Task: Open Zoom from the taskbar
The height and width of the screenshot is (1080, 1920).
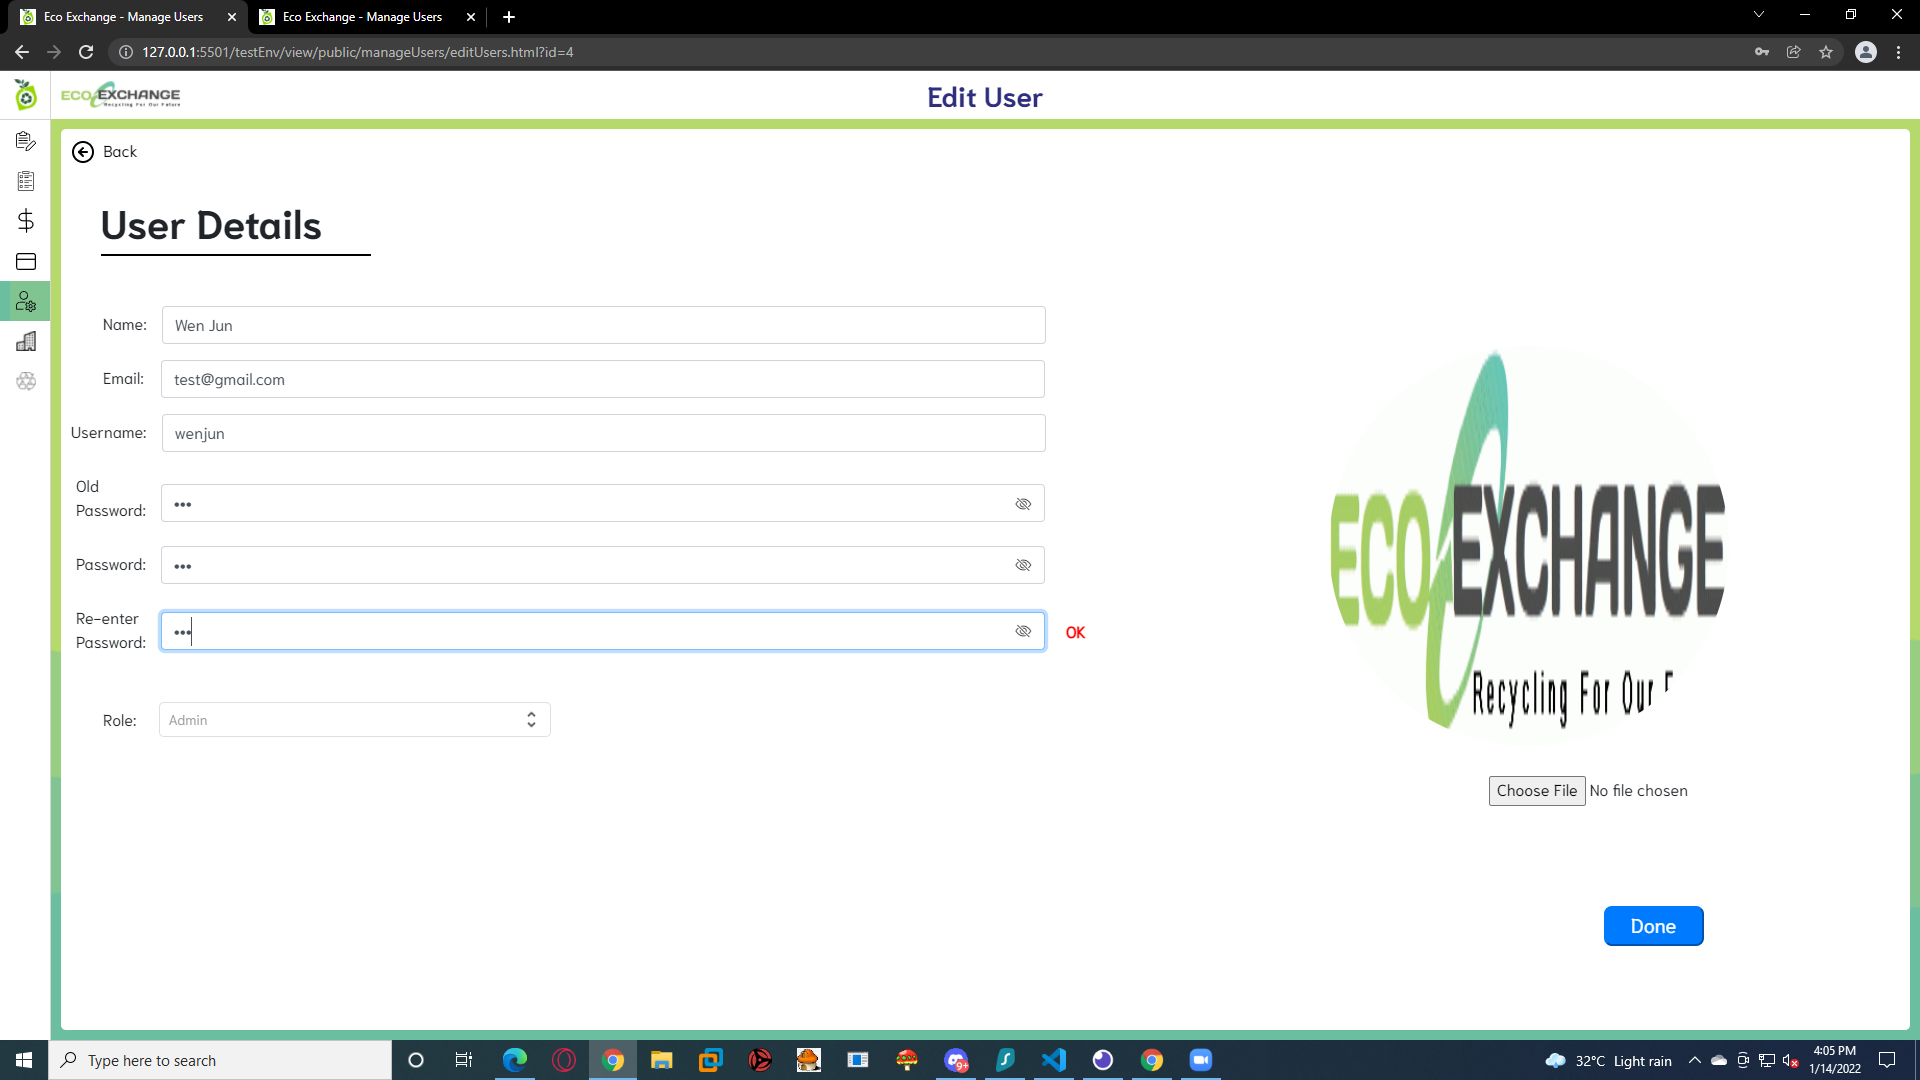Action: point(1201,1060)
